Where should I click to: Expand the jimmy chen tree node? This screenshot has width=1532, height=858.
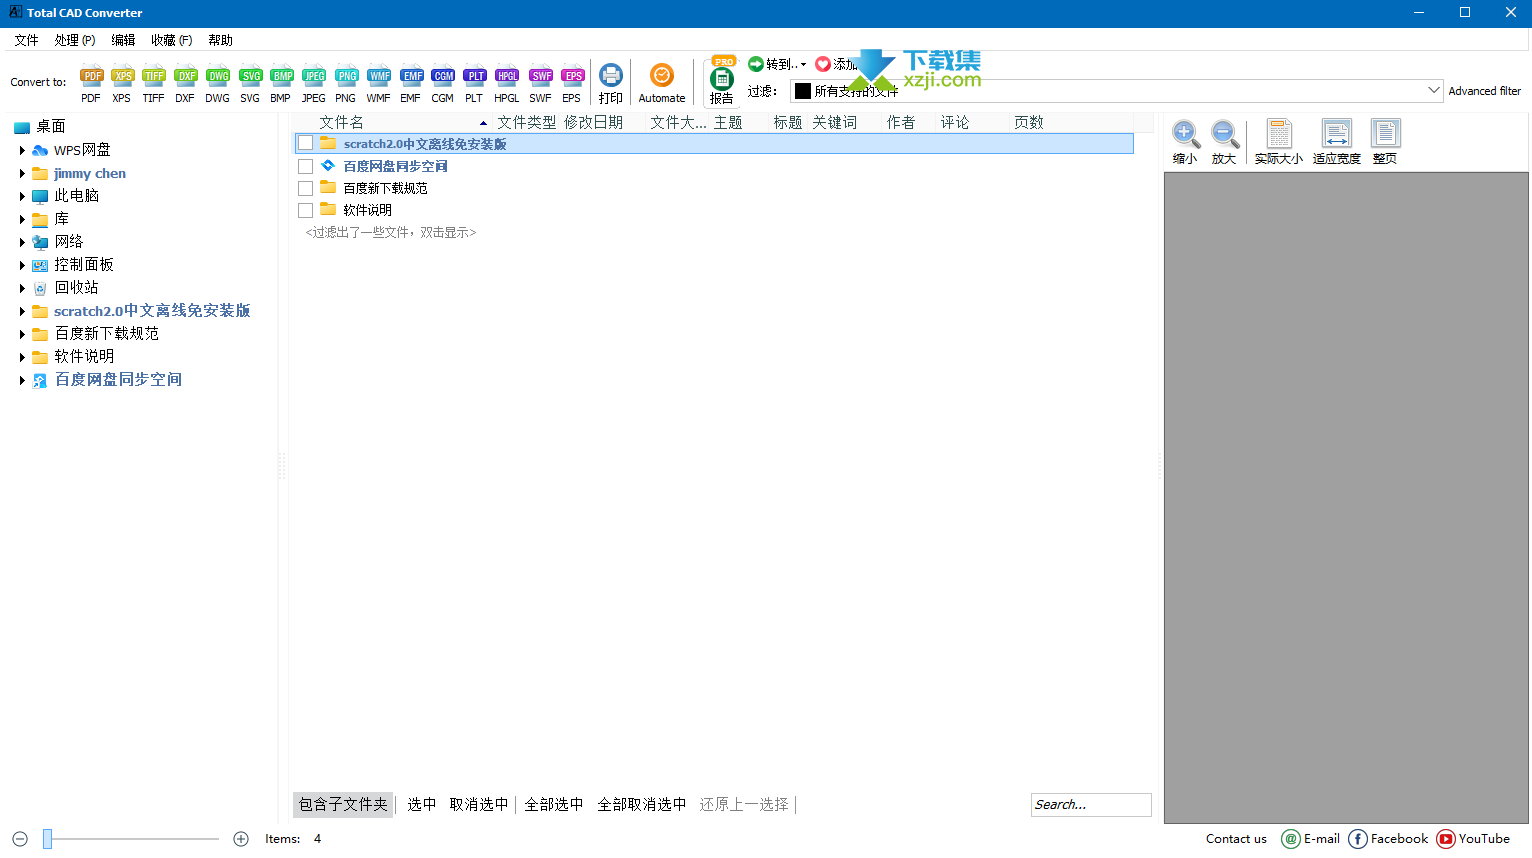pyautogui.click(x=22, y=173)
